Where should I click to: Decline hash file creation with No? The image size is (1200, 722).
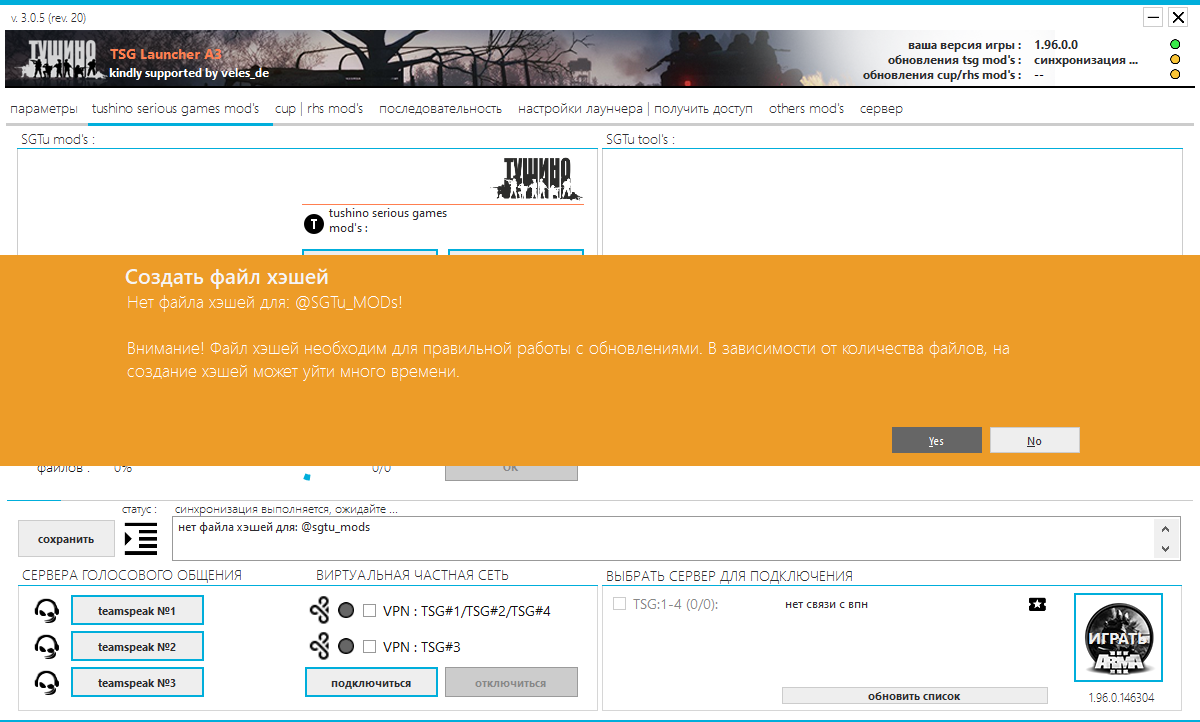tap(1034, 441)
